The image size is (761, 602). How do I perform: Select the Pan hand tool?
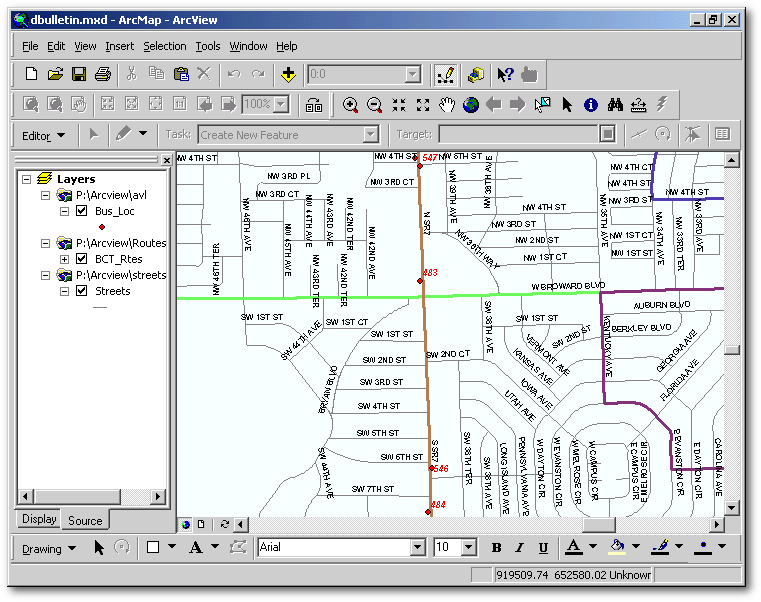click(x=447, y=105)
